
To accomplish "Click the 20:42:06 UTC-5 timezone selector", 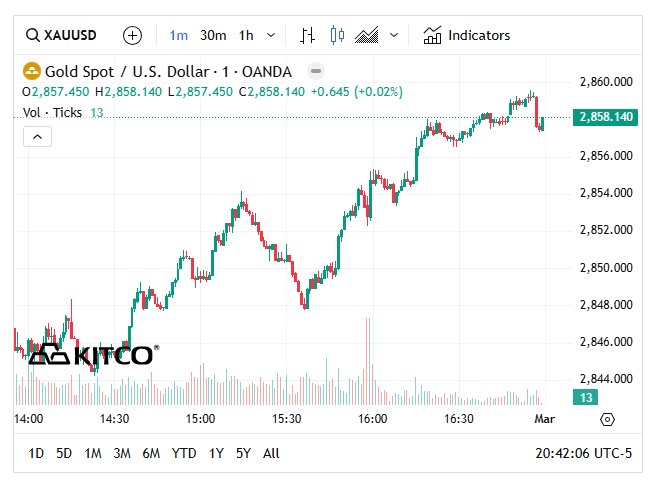I will coord(583,453).
